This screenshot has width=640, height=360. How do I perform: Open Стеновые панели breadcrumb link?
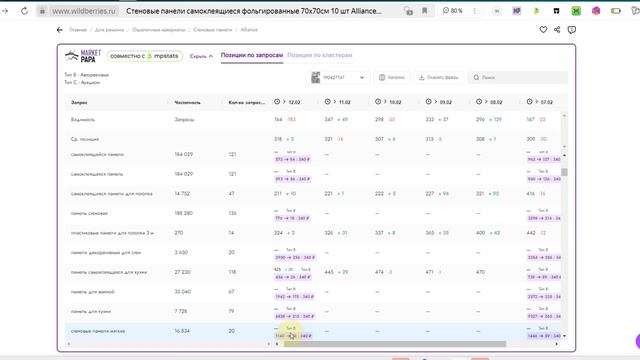pyautogui.click(x=213, y=30)
